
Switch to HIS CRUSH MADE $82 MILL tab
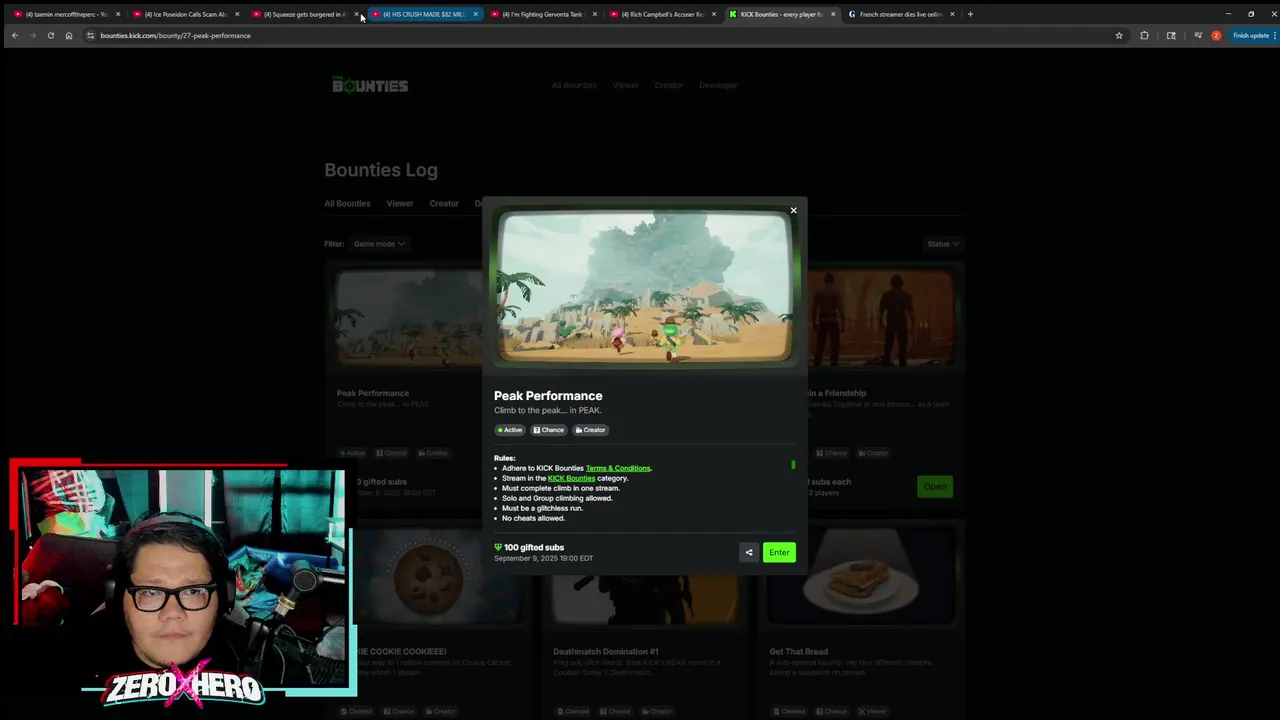424,14
